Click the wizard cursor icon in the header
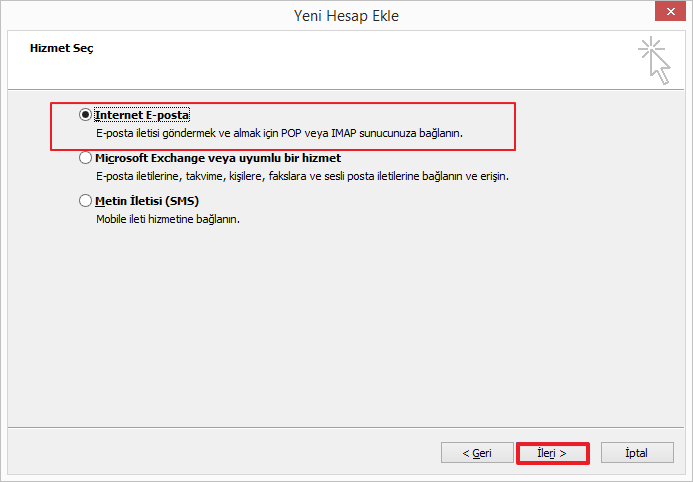The image size is (693, 482). click(654, 59)
